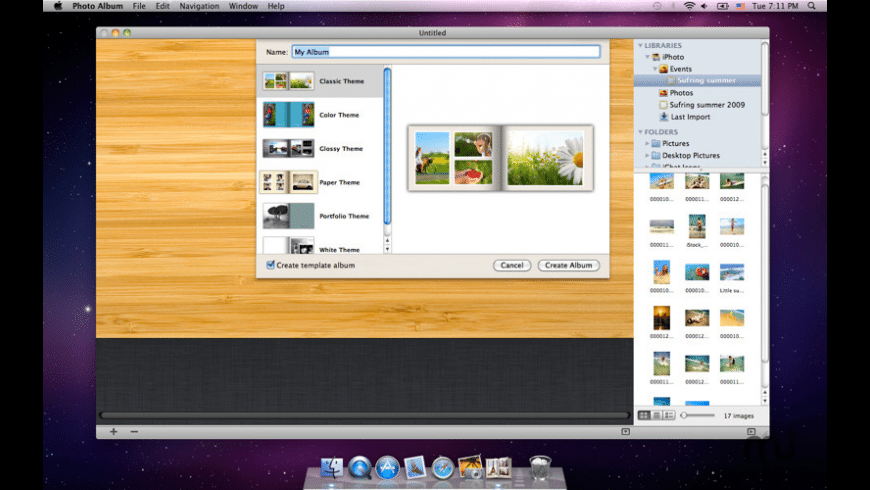Collapse the iPhoto library tree
Viewport: 870px width, 490px height.
pos(647,57)
